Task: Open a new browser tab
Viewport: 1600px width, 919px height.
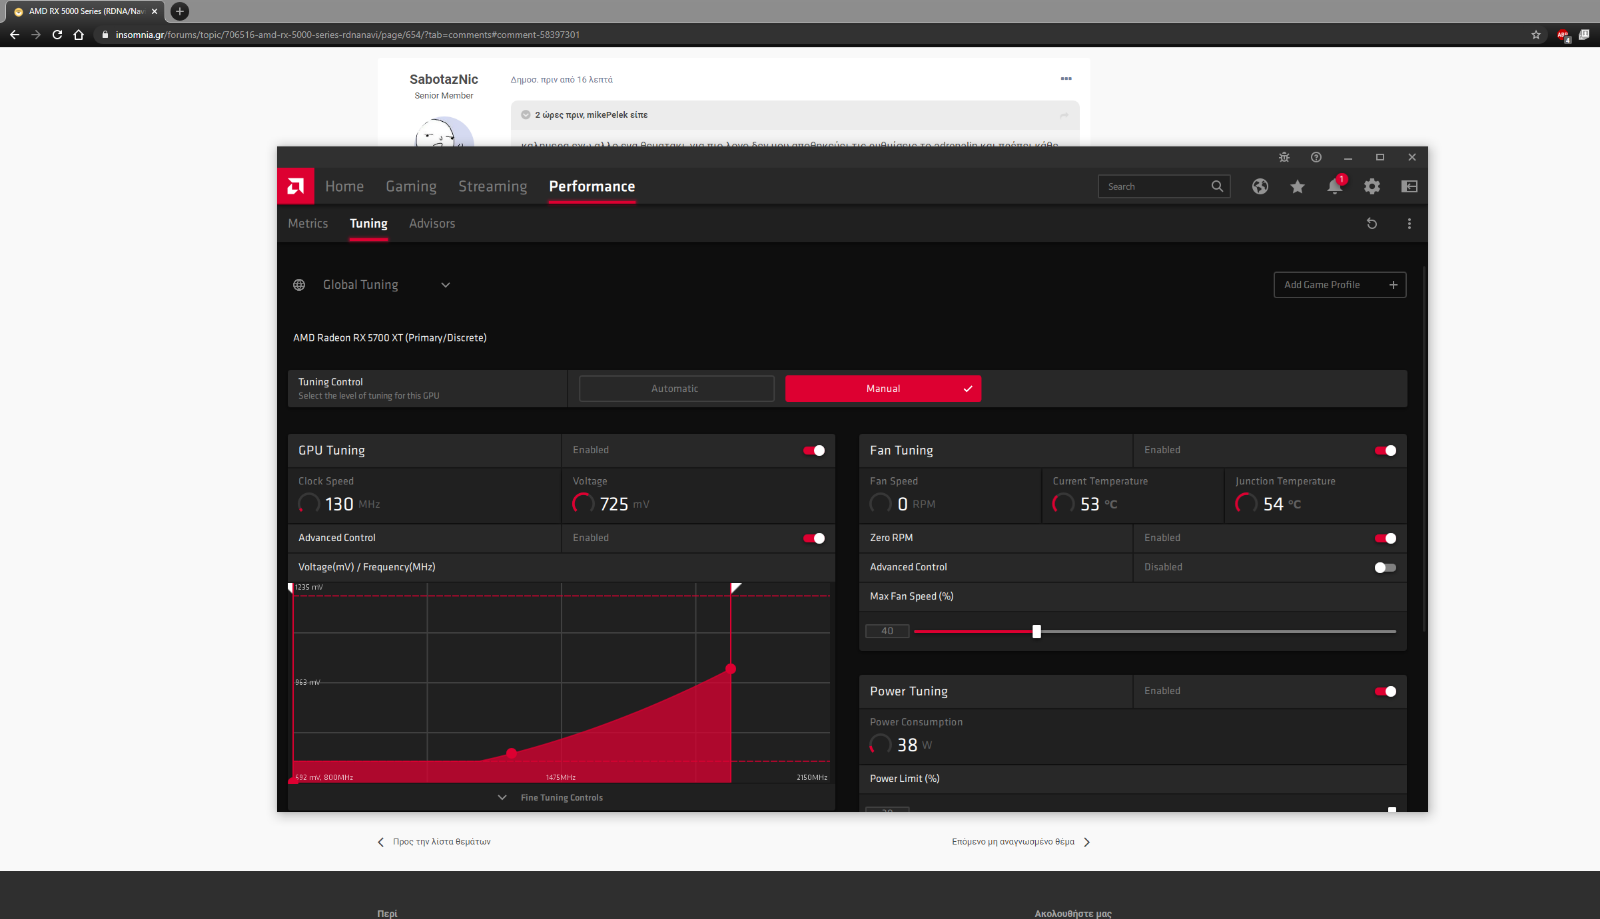Action: point(180,11)
